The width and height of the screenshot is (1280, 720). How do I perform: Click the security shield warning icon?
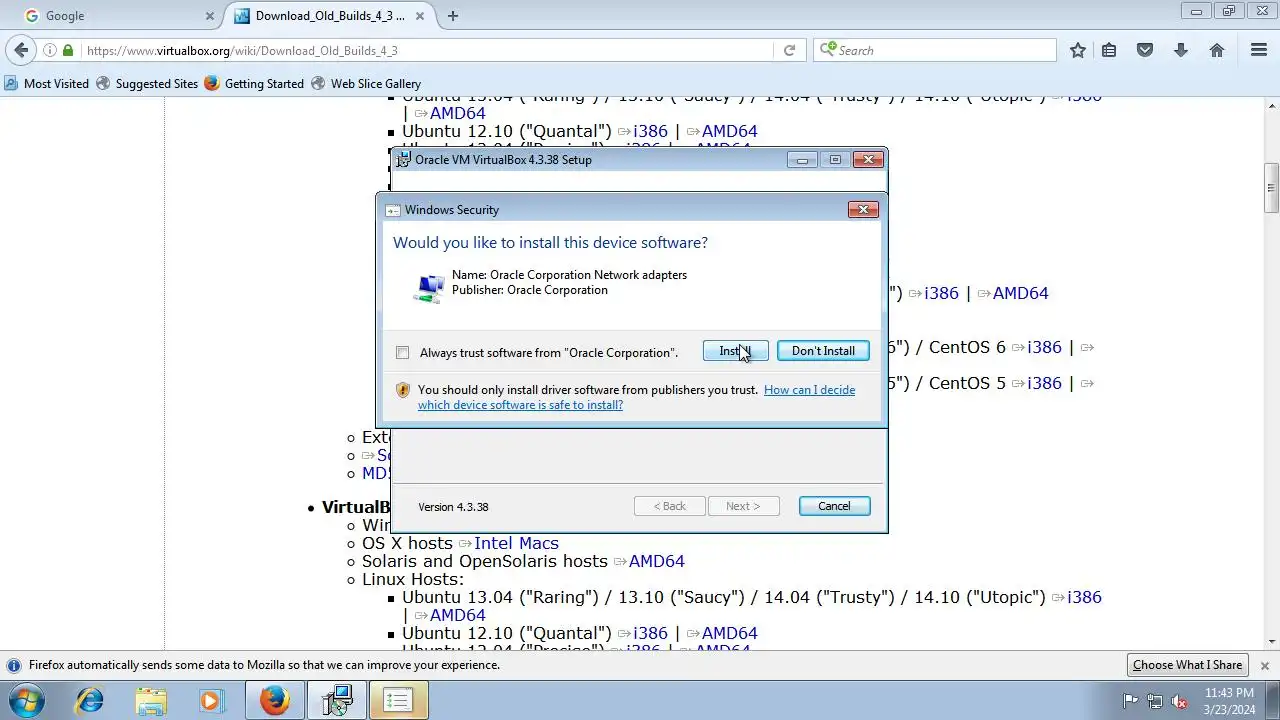tap(403, 390)
